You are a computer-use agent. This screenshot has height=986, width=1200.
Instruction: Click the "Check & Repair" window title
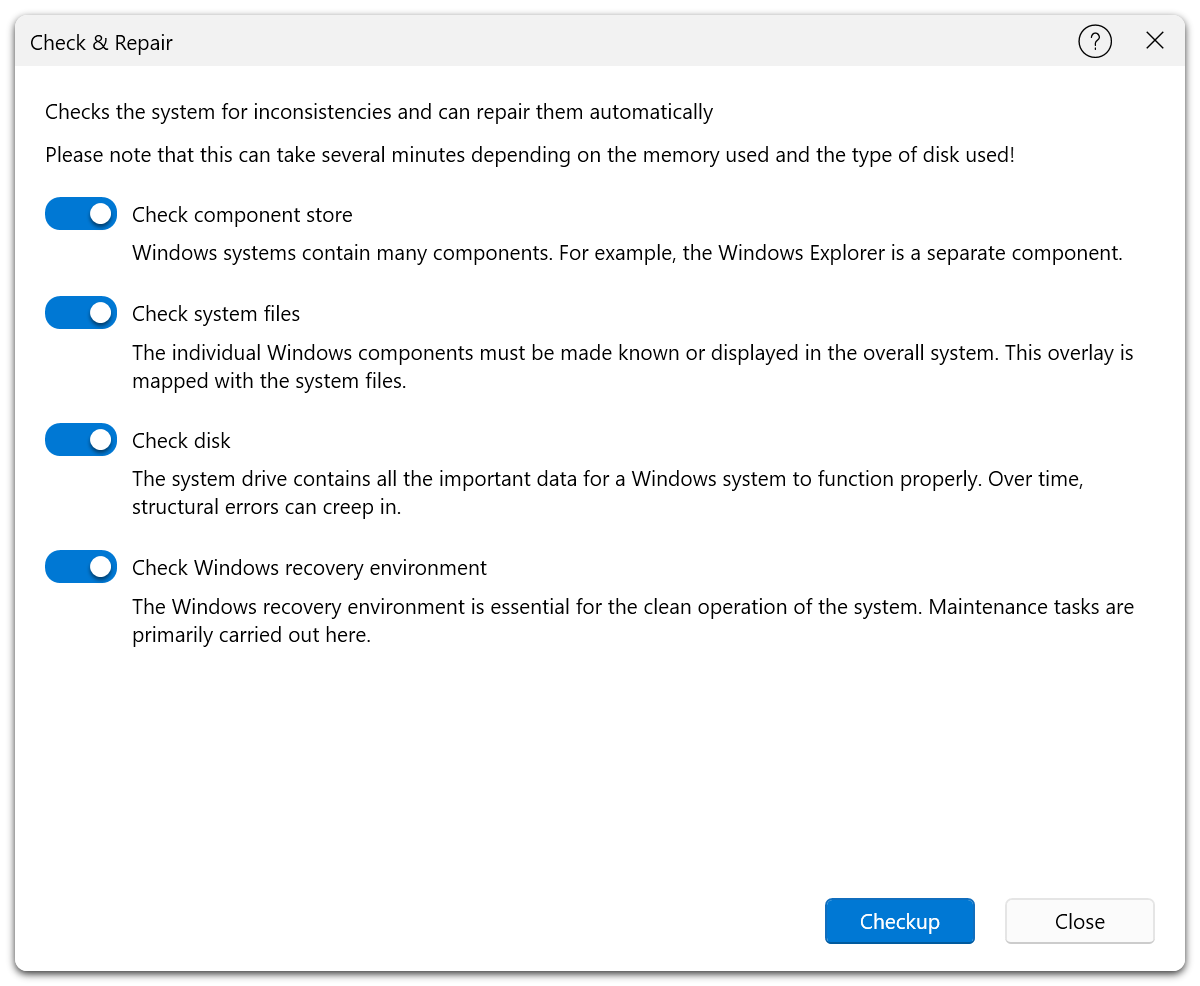(x=101, y=43)
